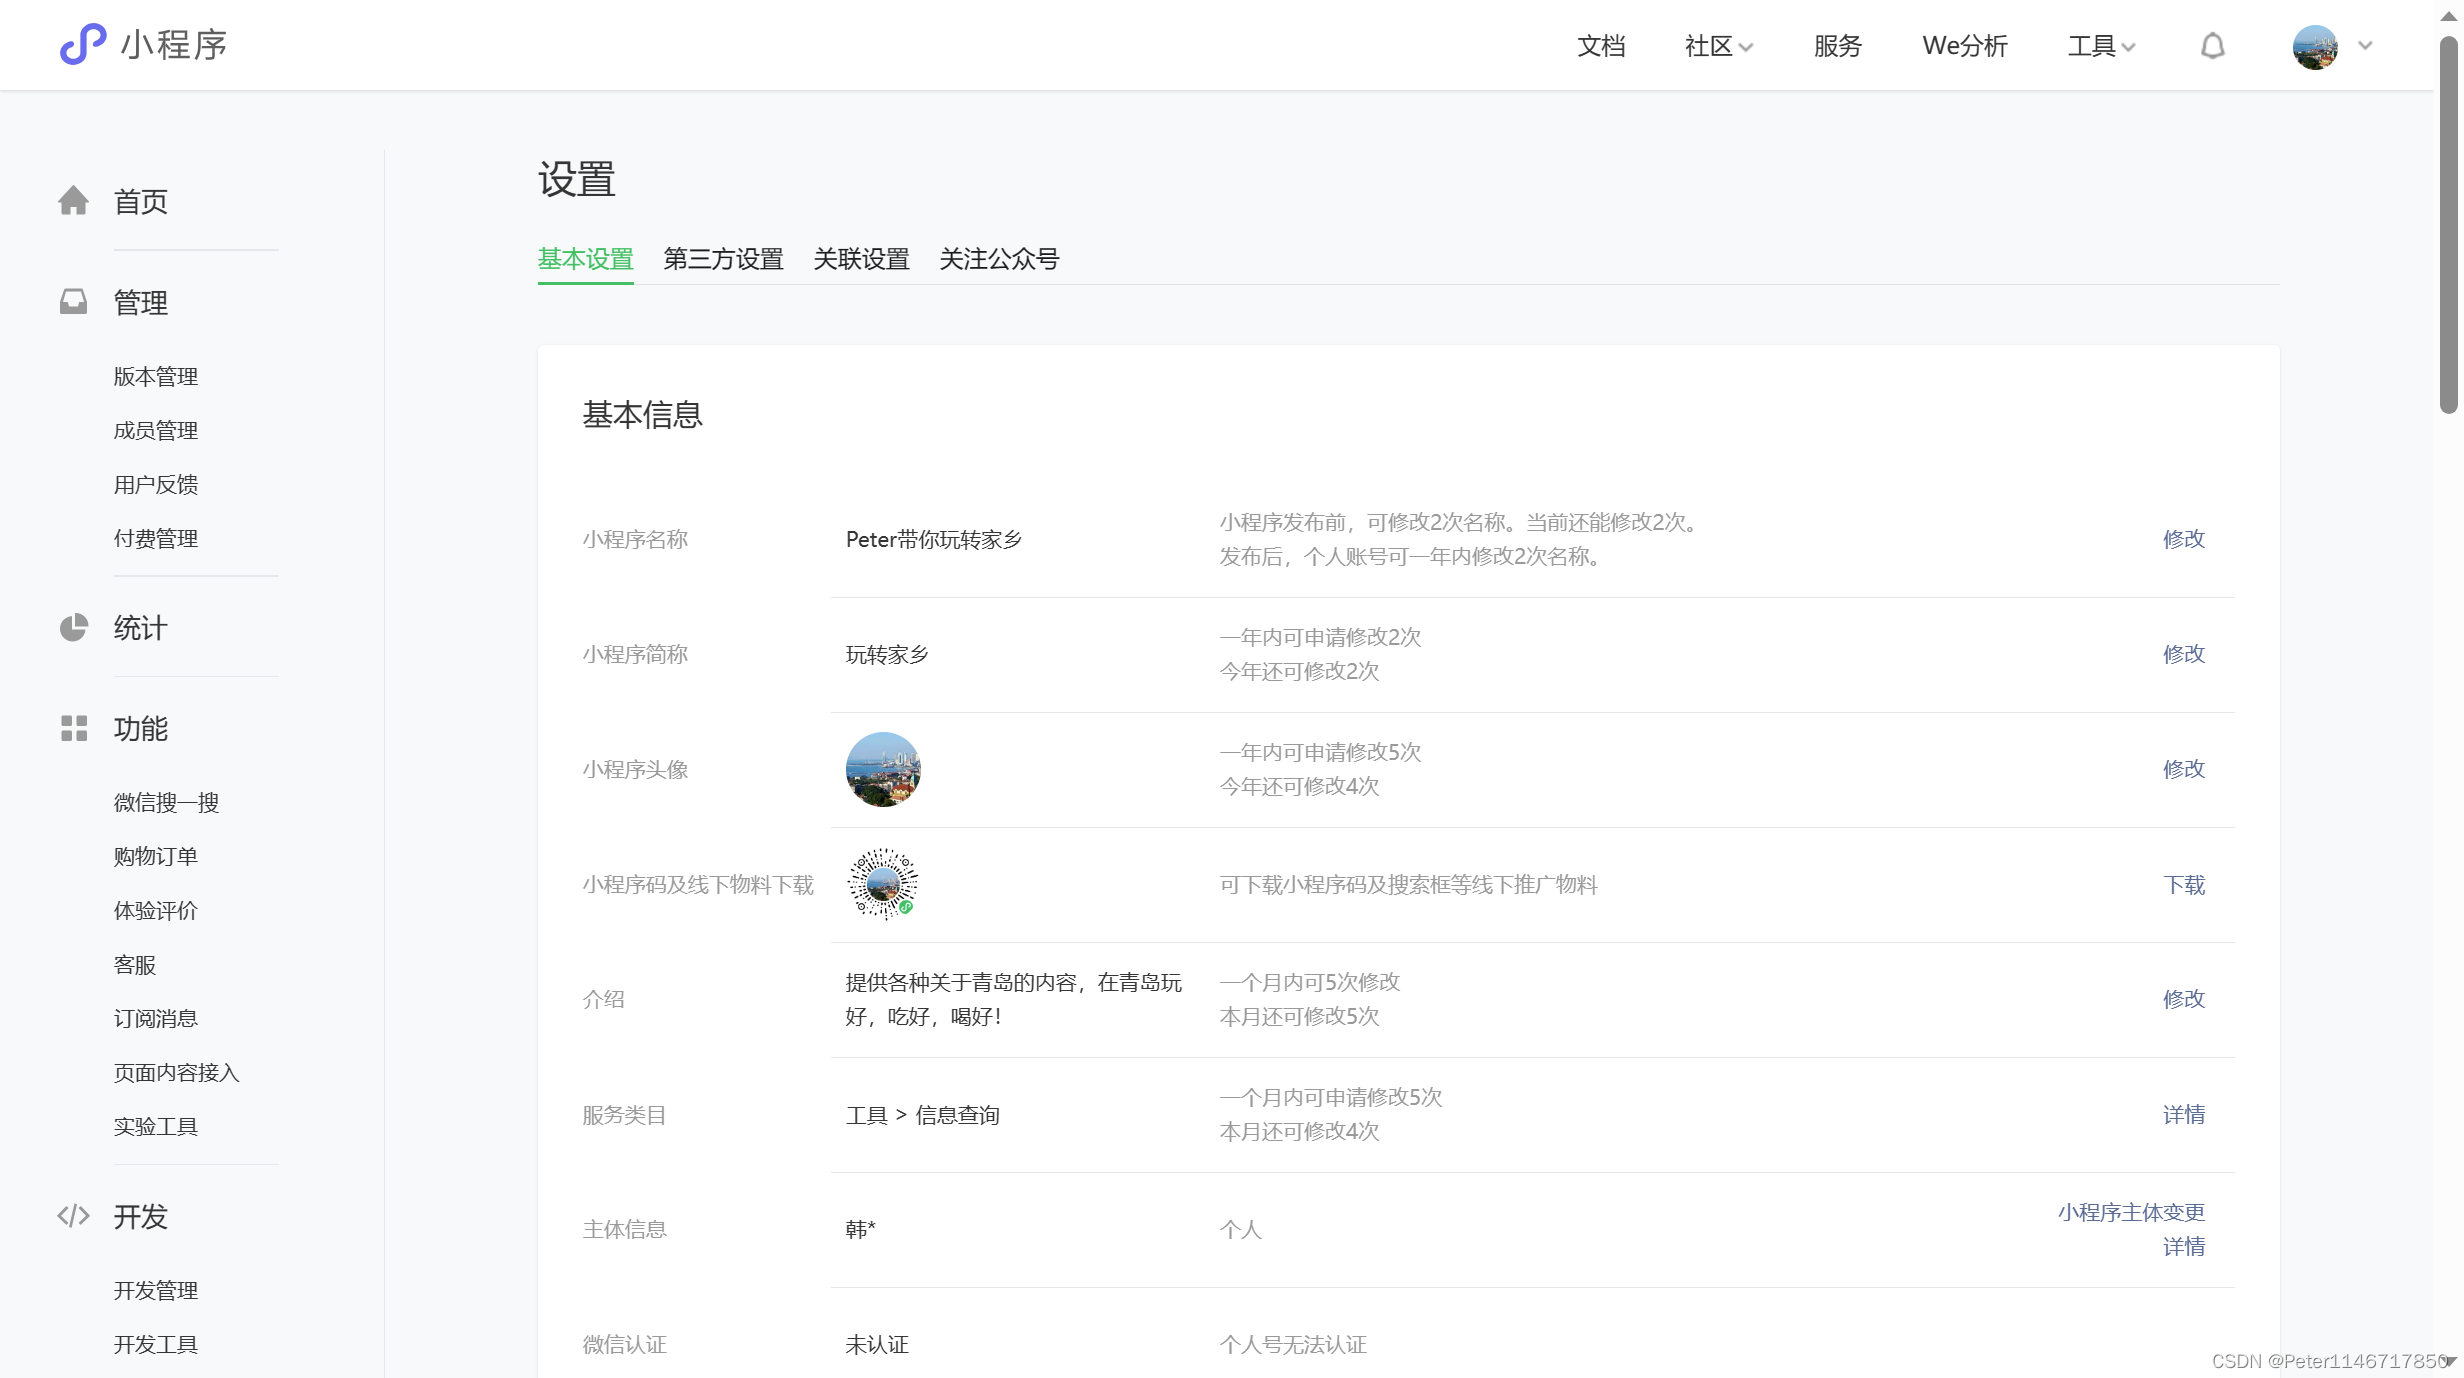
Task: Click the account avatar image top-right
Action: [x=2315, y=46]
